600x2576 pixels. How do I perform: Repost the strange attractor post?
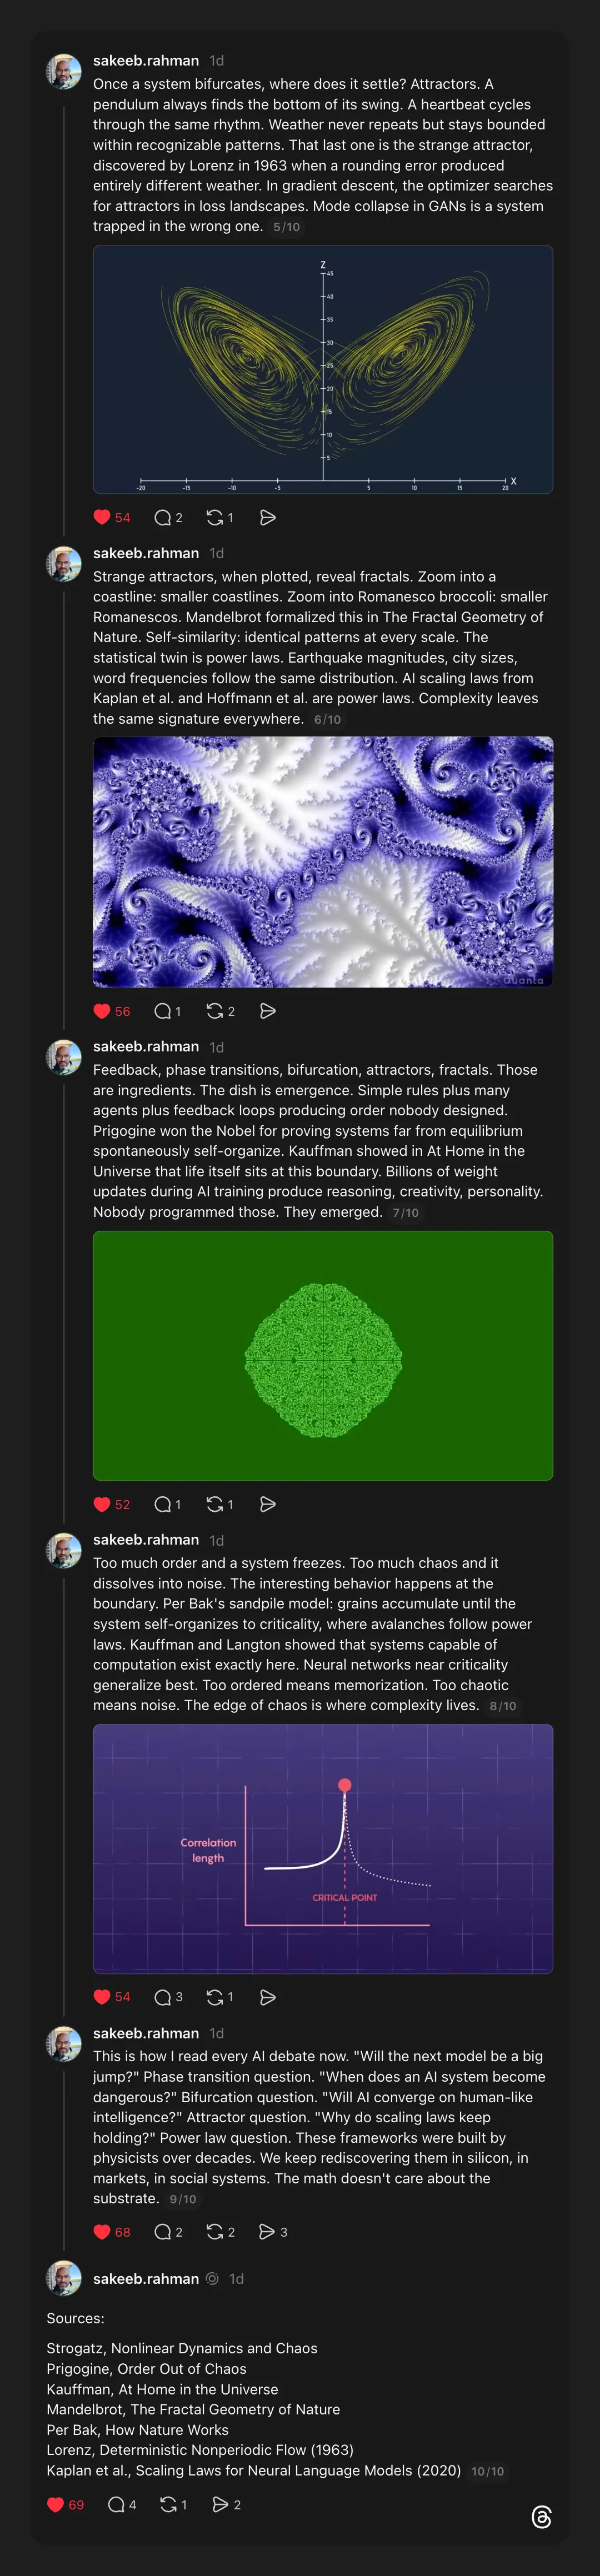pos(215,517)
